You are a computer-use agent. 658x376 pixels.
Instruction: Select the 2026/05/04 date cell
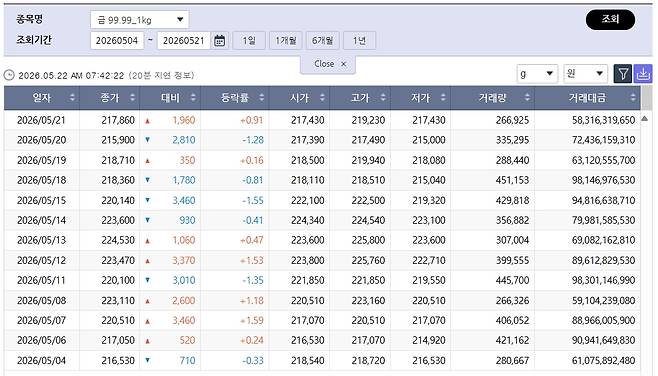pos(42,360)
